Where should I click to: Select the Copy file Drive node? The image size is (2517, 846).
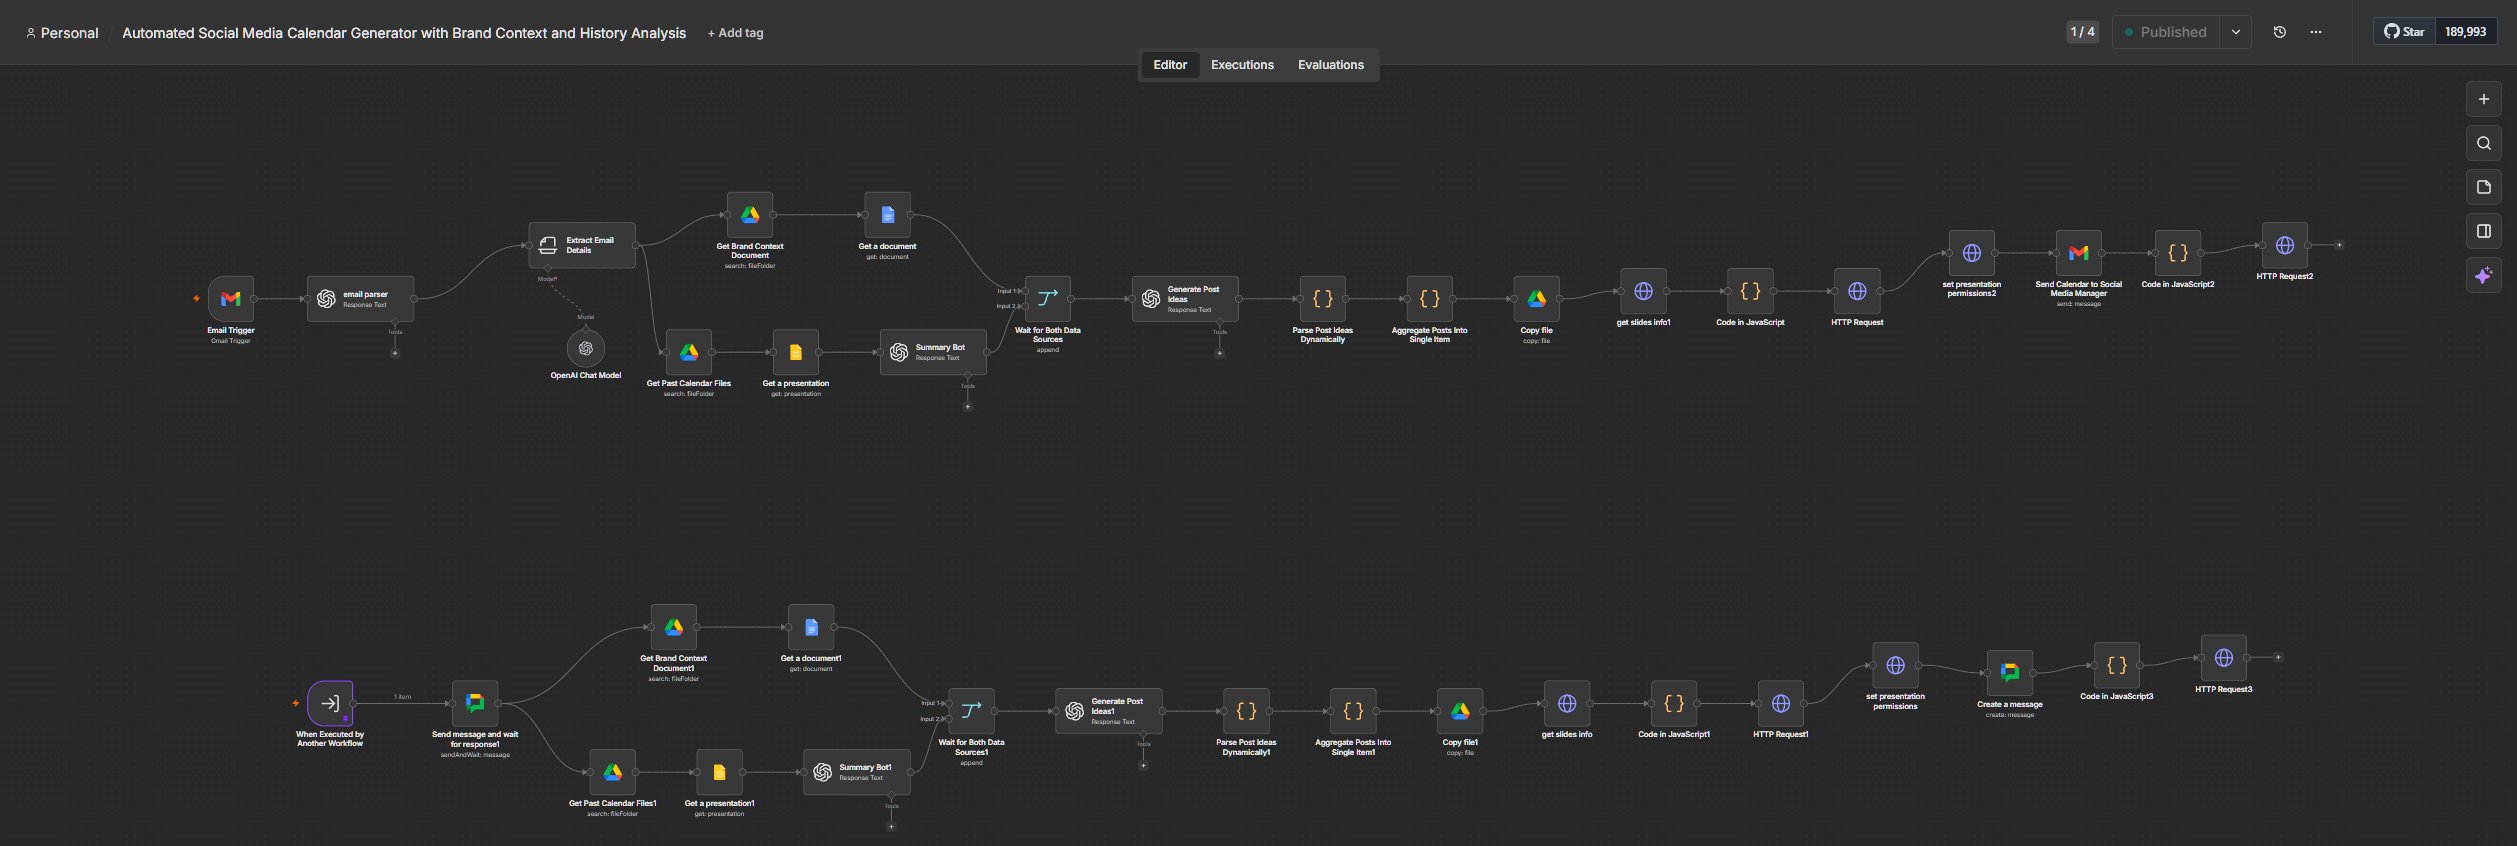click(1537, 298)
